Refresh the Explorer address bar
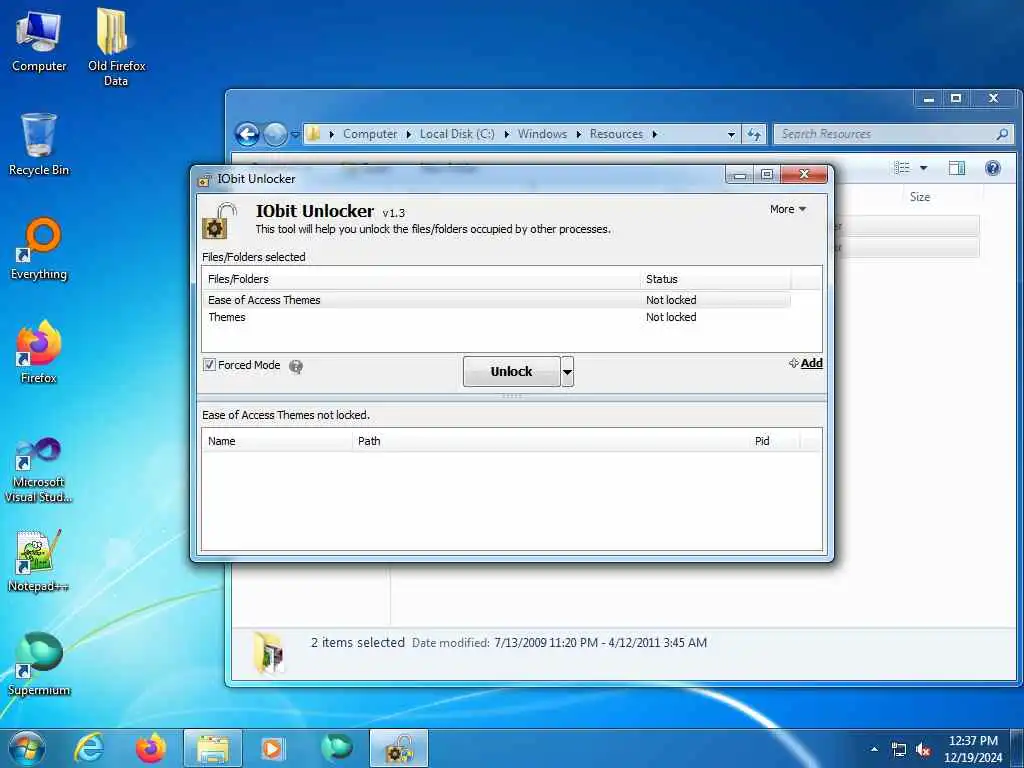Viewport: 1024px width, 768px height. [x=754, y=135]
